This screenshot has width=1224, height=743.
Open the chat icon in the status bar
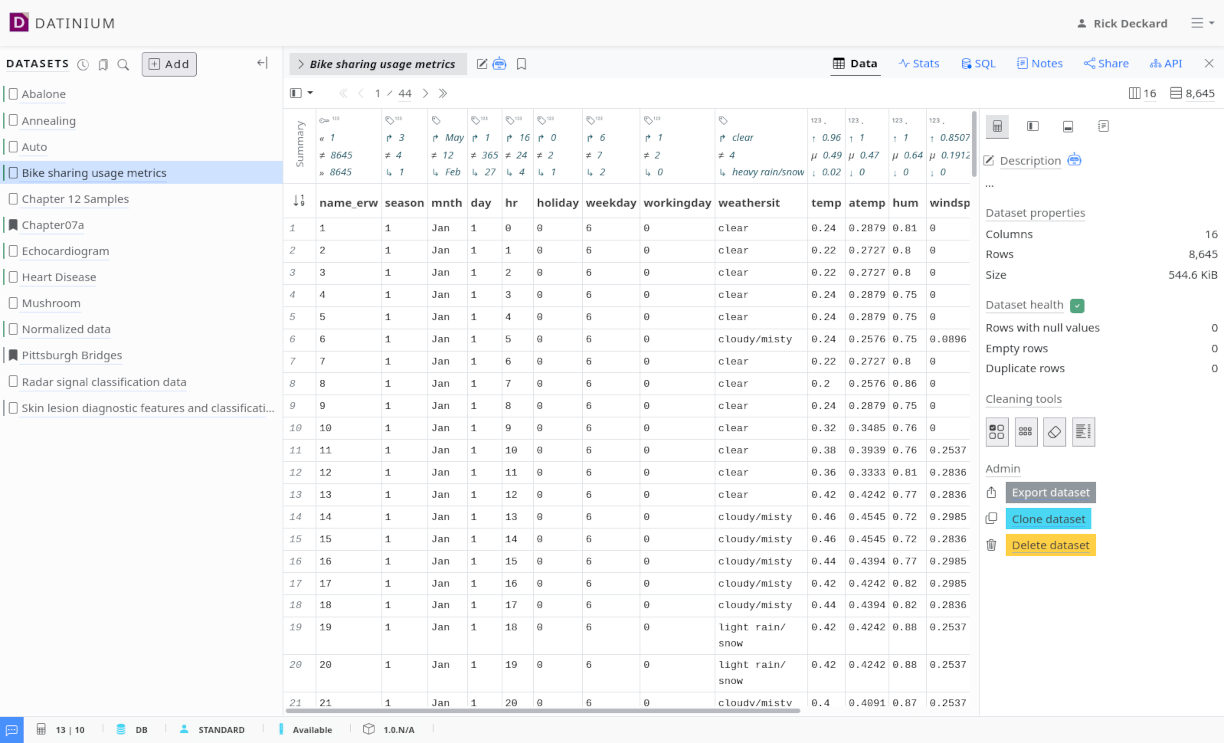click(12, 730)
